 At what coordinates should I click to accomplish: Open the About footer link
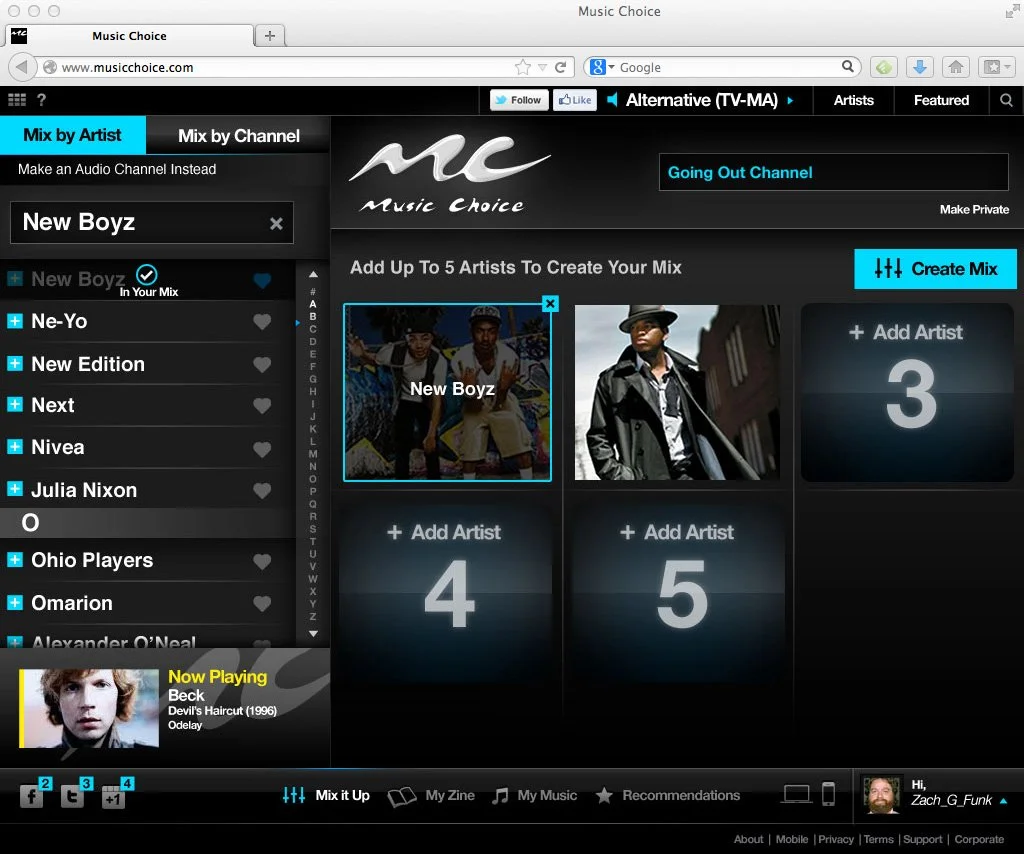tap(748, 839)
